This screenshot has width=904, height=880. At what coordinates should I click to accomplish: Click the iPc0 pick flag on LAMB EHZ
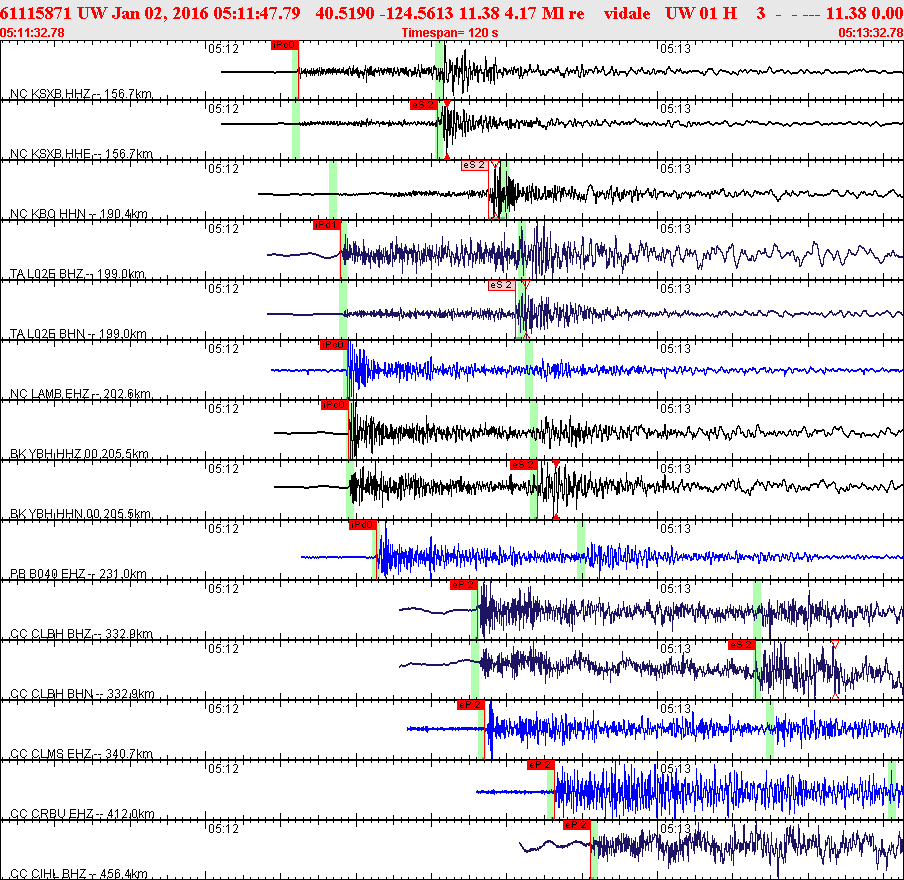[x=333, y=345]
